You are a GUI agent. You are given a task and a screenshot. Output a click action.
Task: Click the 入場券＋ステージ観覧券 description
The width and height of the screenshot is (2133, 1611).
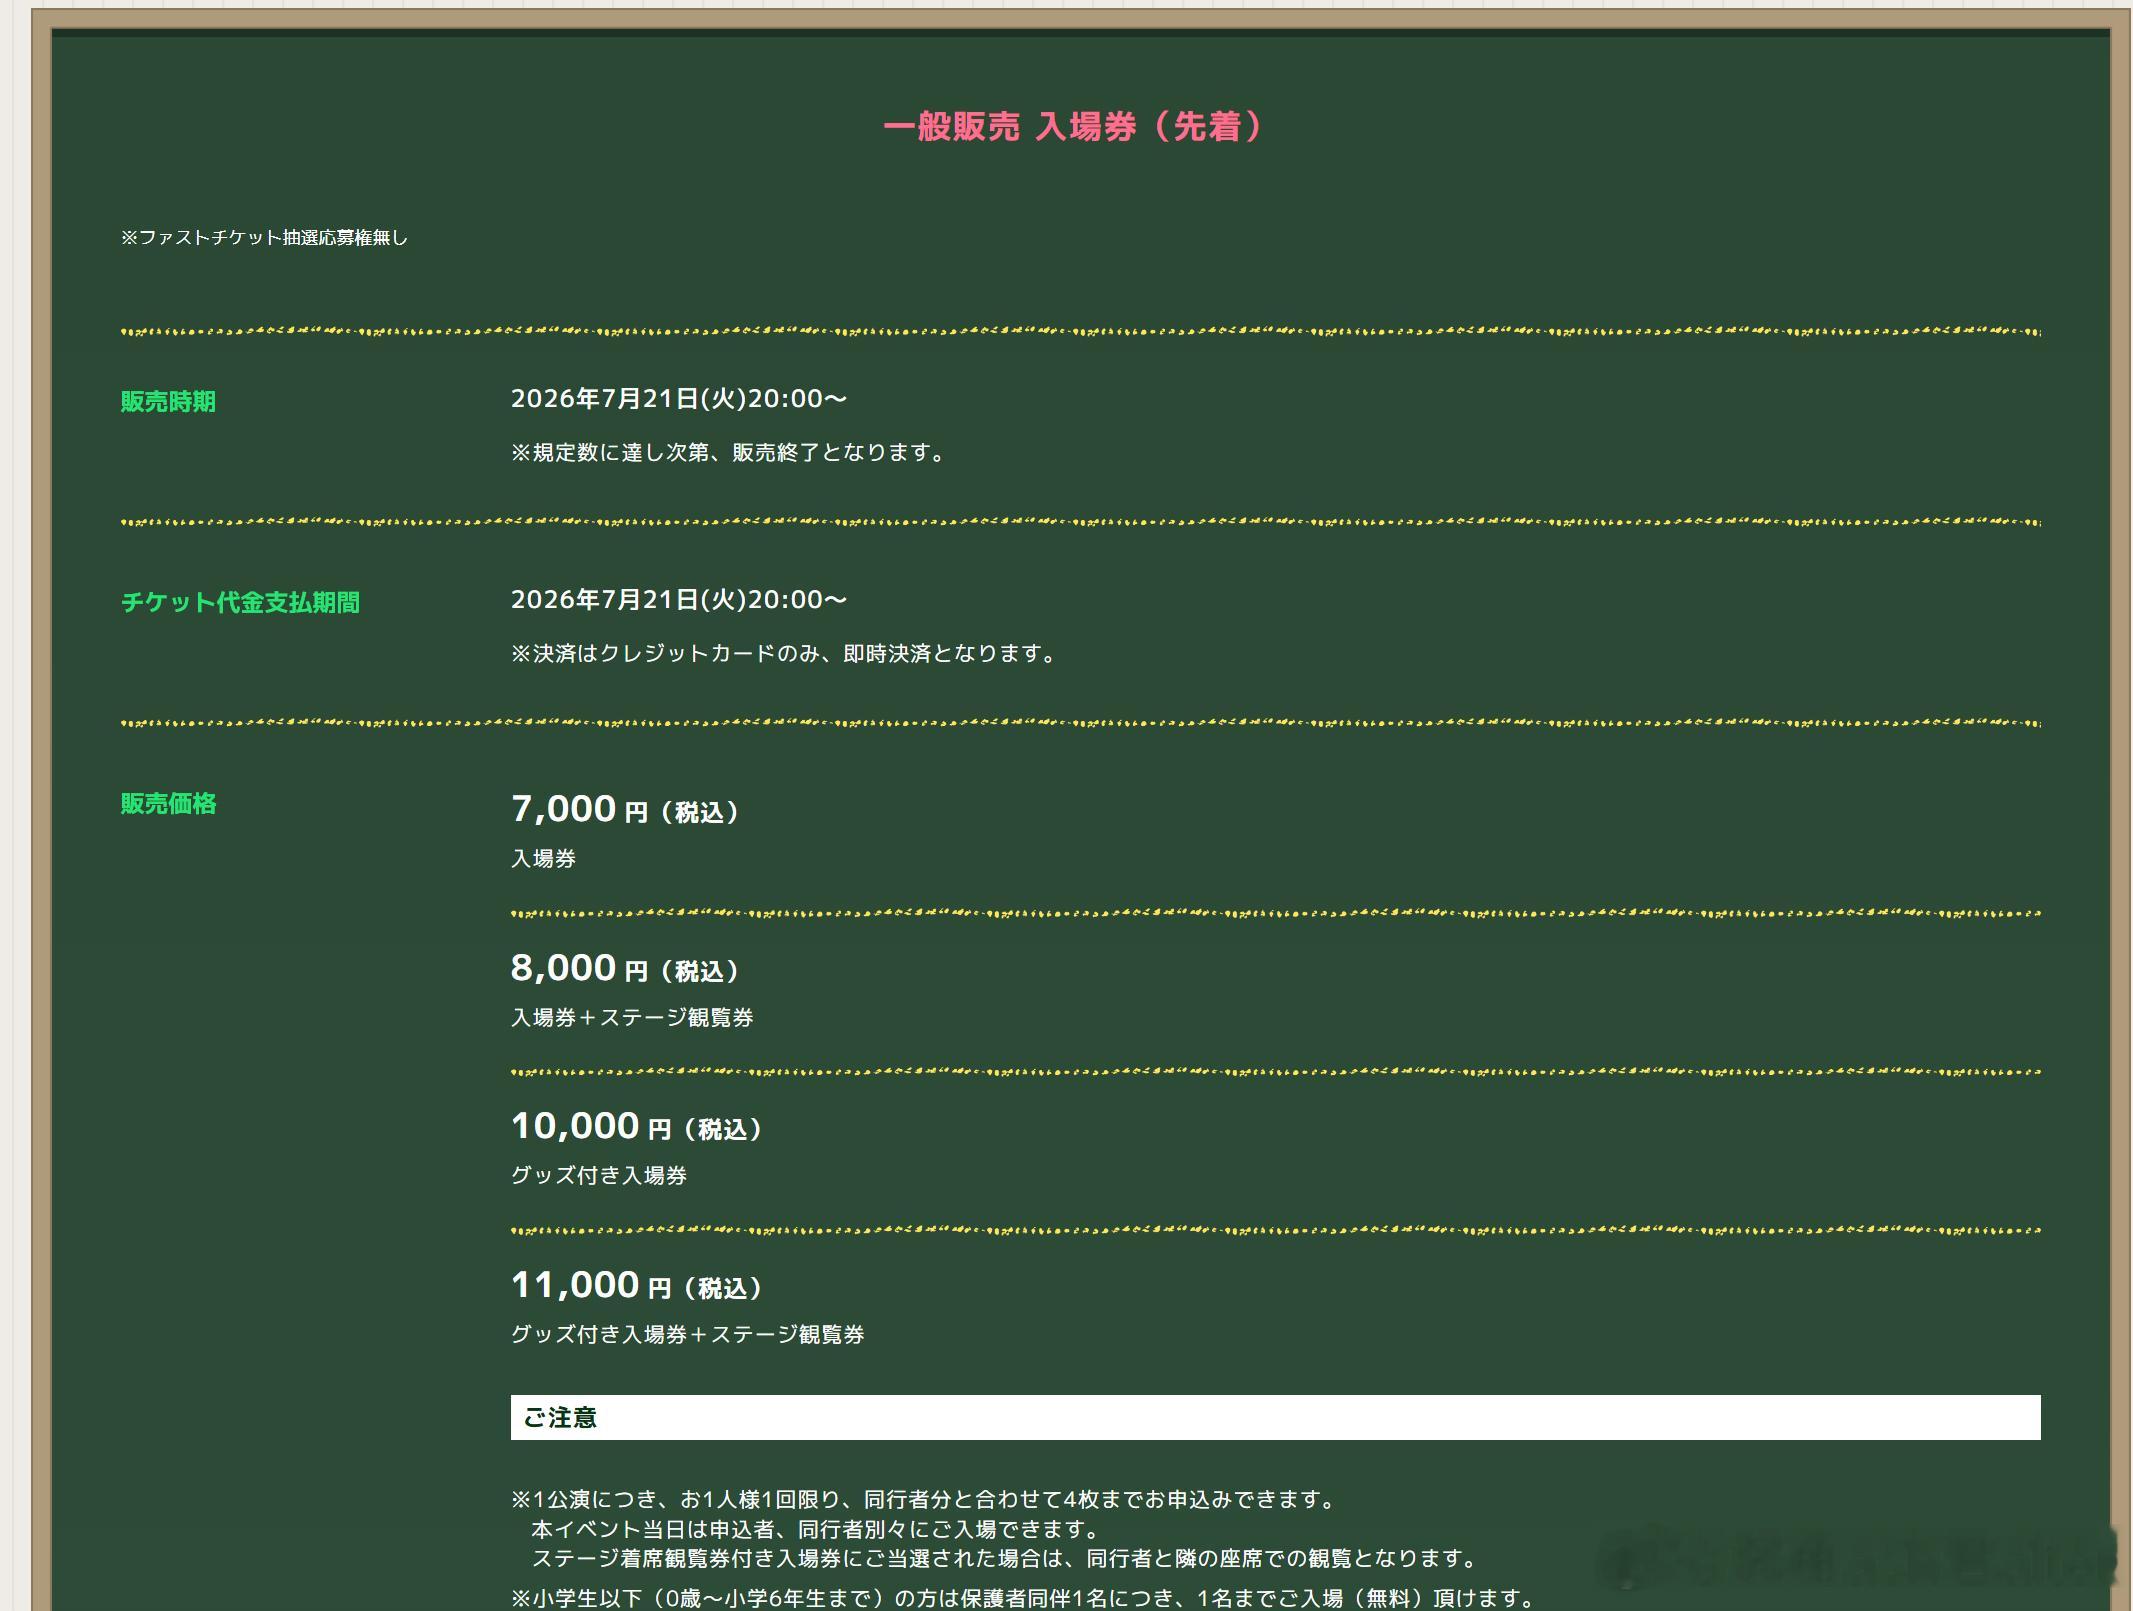coord(632,1018)
